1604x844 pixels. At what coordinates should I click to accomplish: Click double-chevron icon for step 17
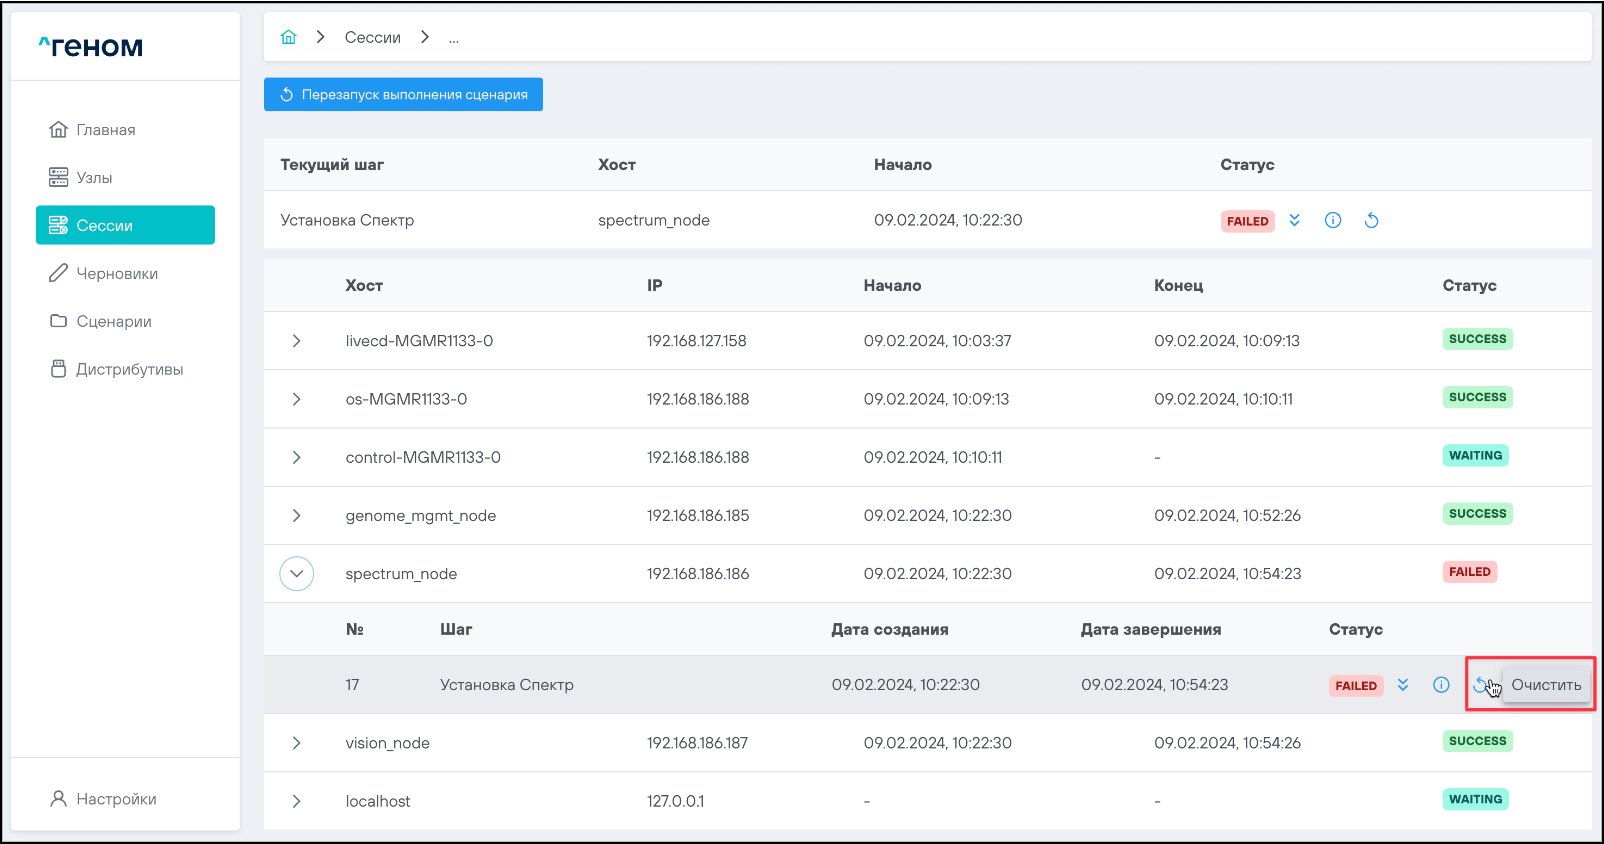pyautogui.click(x=1403, y=685)
